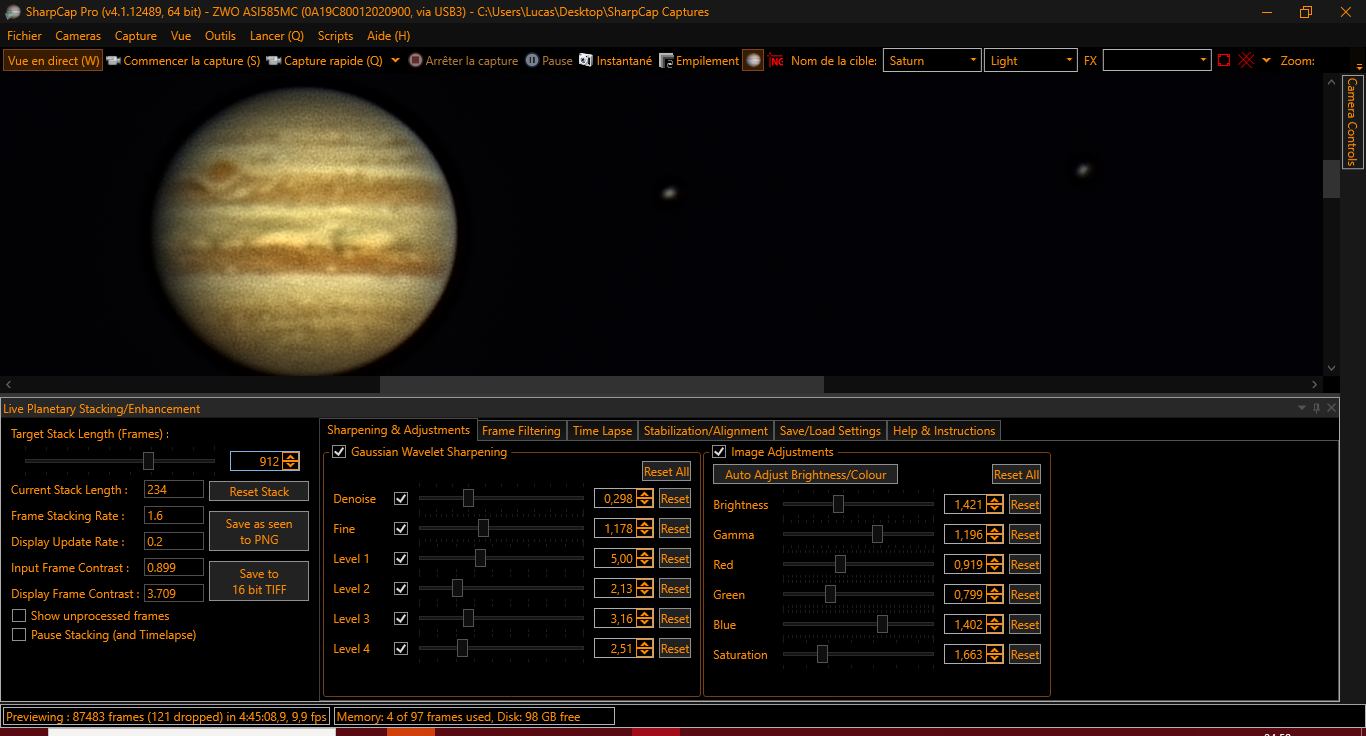Toggle the planet live planetary stacking icon

753,61
